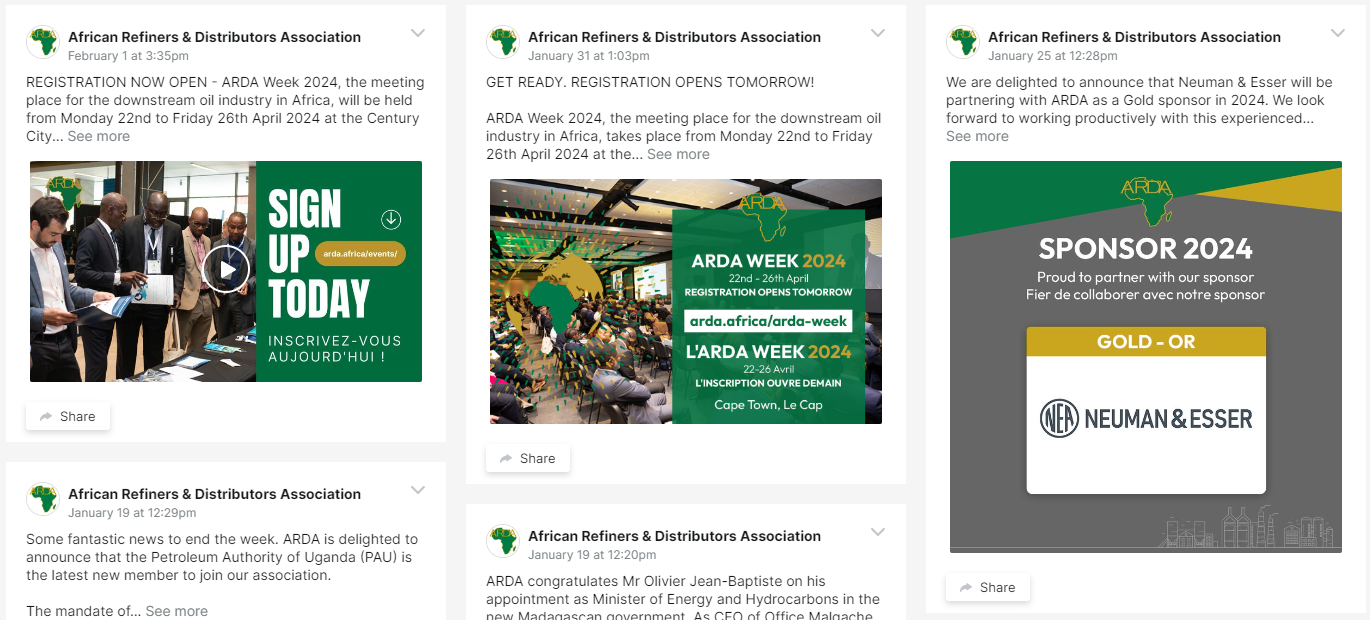Click the Neuman & Esser NEA logo
Viewport: 1370px width, 620px height.
click(x=1058, y=419)
